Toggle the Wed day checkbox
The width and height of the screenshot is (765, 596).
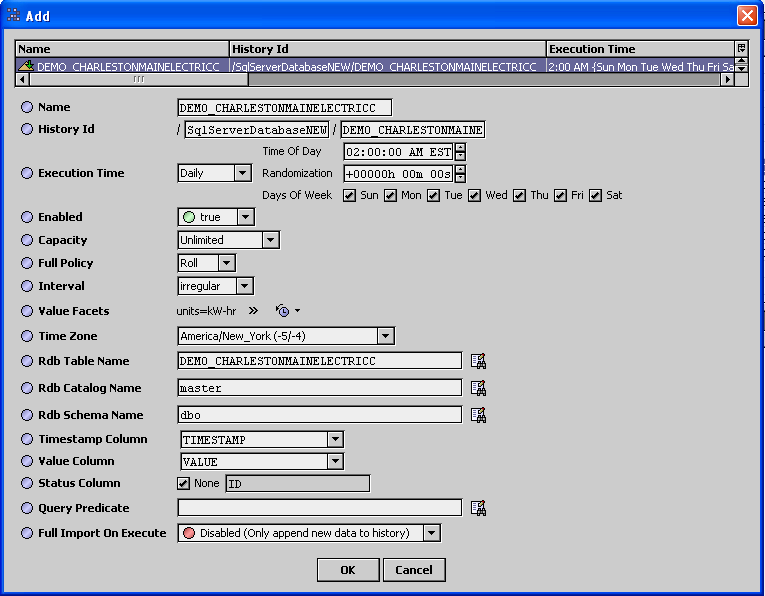tap(475, 195)
